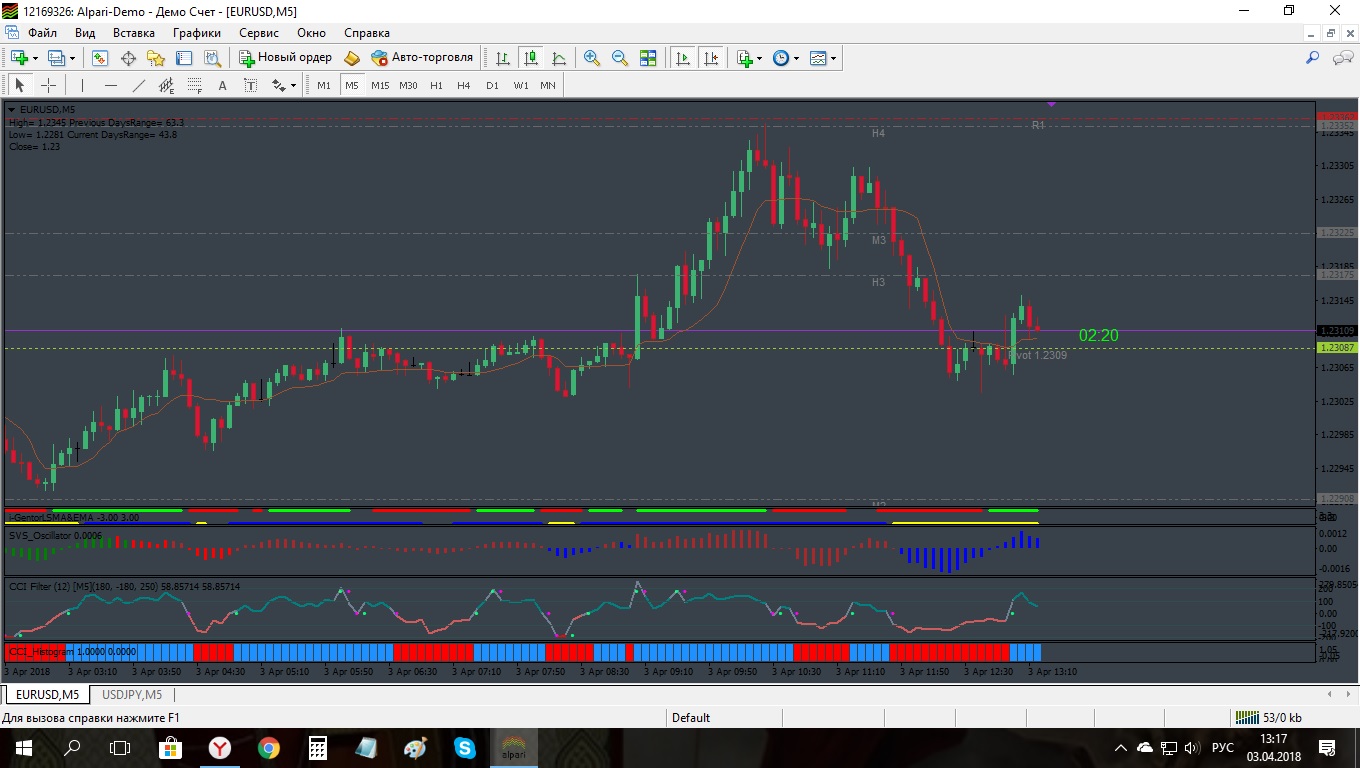Screen dimensions: 1360x768
Task: Switch timeframe to W1
Action: point(521,85)
